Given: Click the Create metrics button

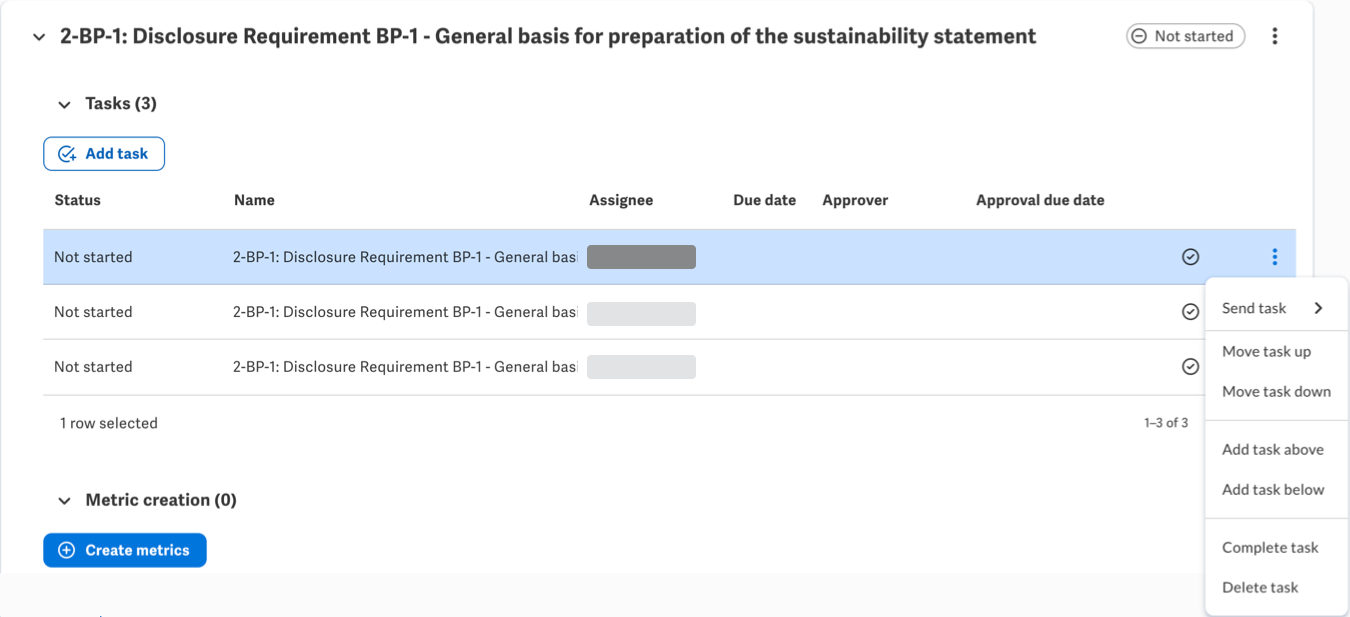Looking at the screenshot, I should (124, 550).
